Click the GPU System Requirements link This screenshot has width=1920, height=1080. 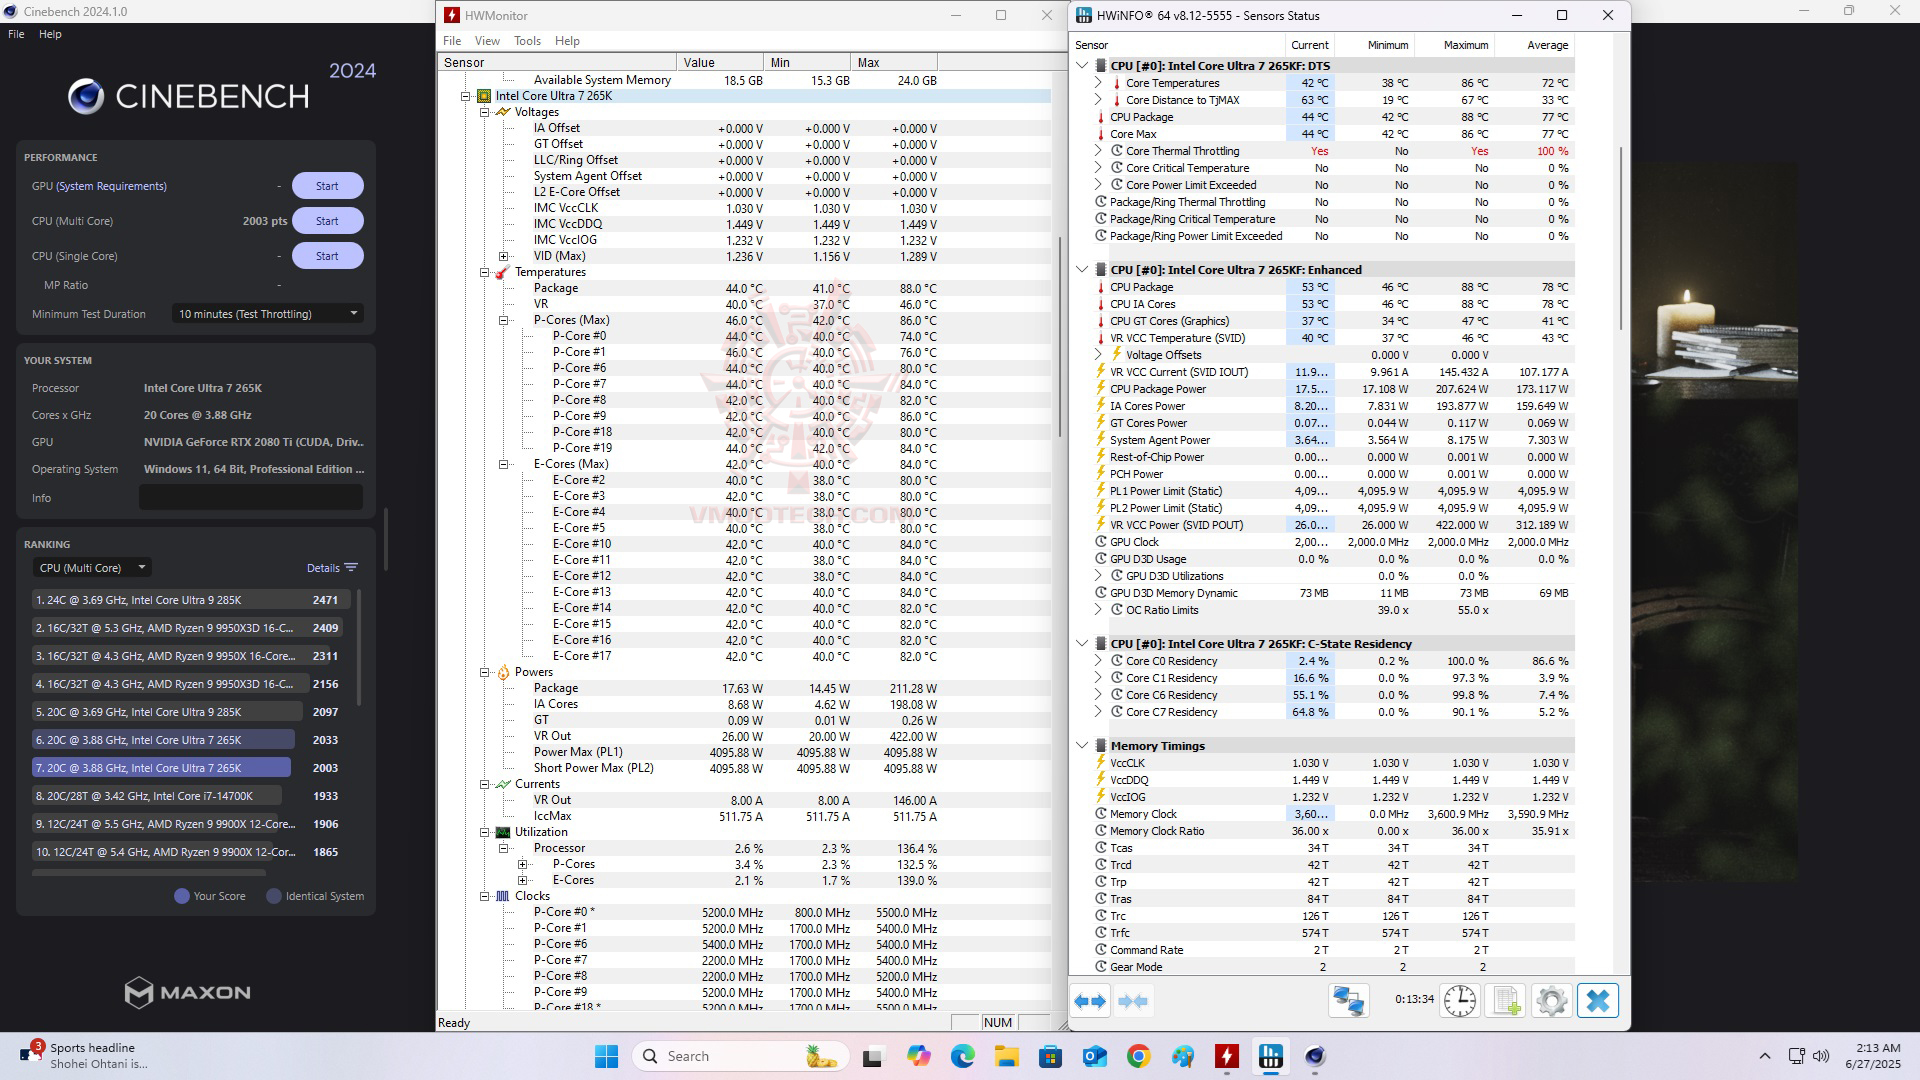[x=112, y=186]
